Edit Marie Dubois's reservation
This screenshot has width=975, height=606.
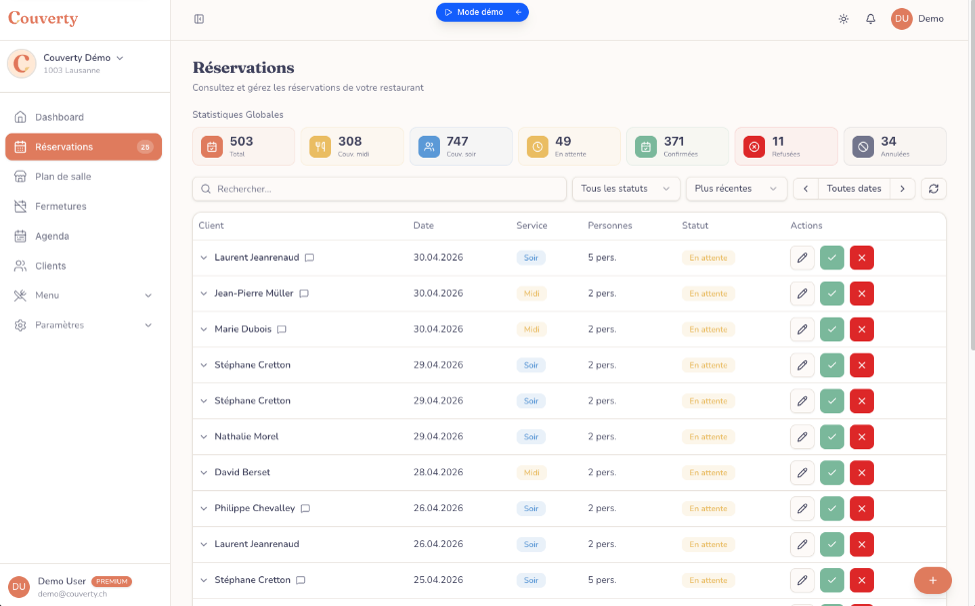pos(802,329)
